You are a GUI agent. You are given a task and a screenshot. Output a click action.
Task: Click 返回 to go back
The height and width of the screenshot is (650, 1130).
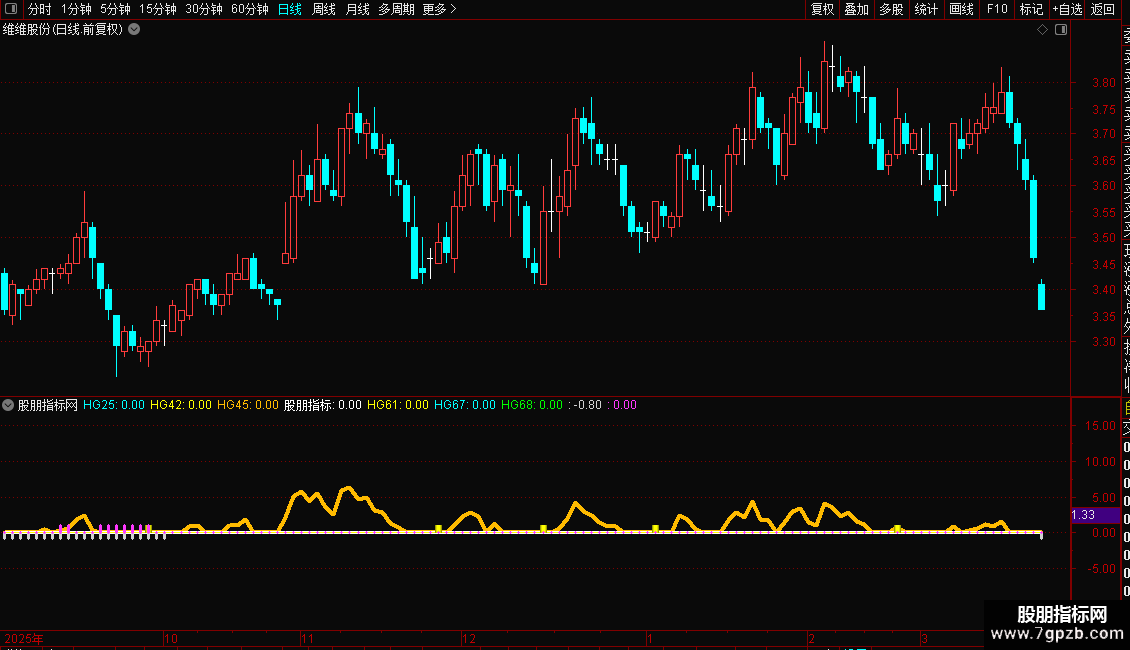(1103, 9)
